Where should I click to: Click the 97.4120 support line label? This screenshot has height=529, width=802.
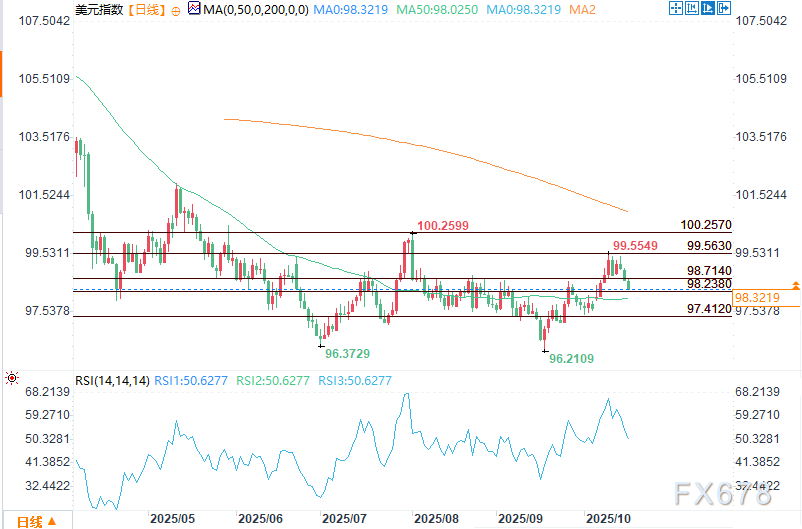click(x=709, y=310)
